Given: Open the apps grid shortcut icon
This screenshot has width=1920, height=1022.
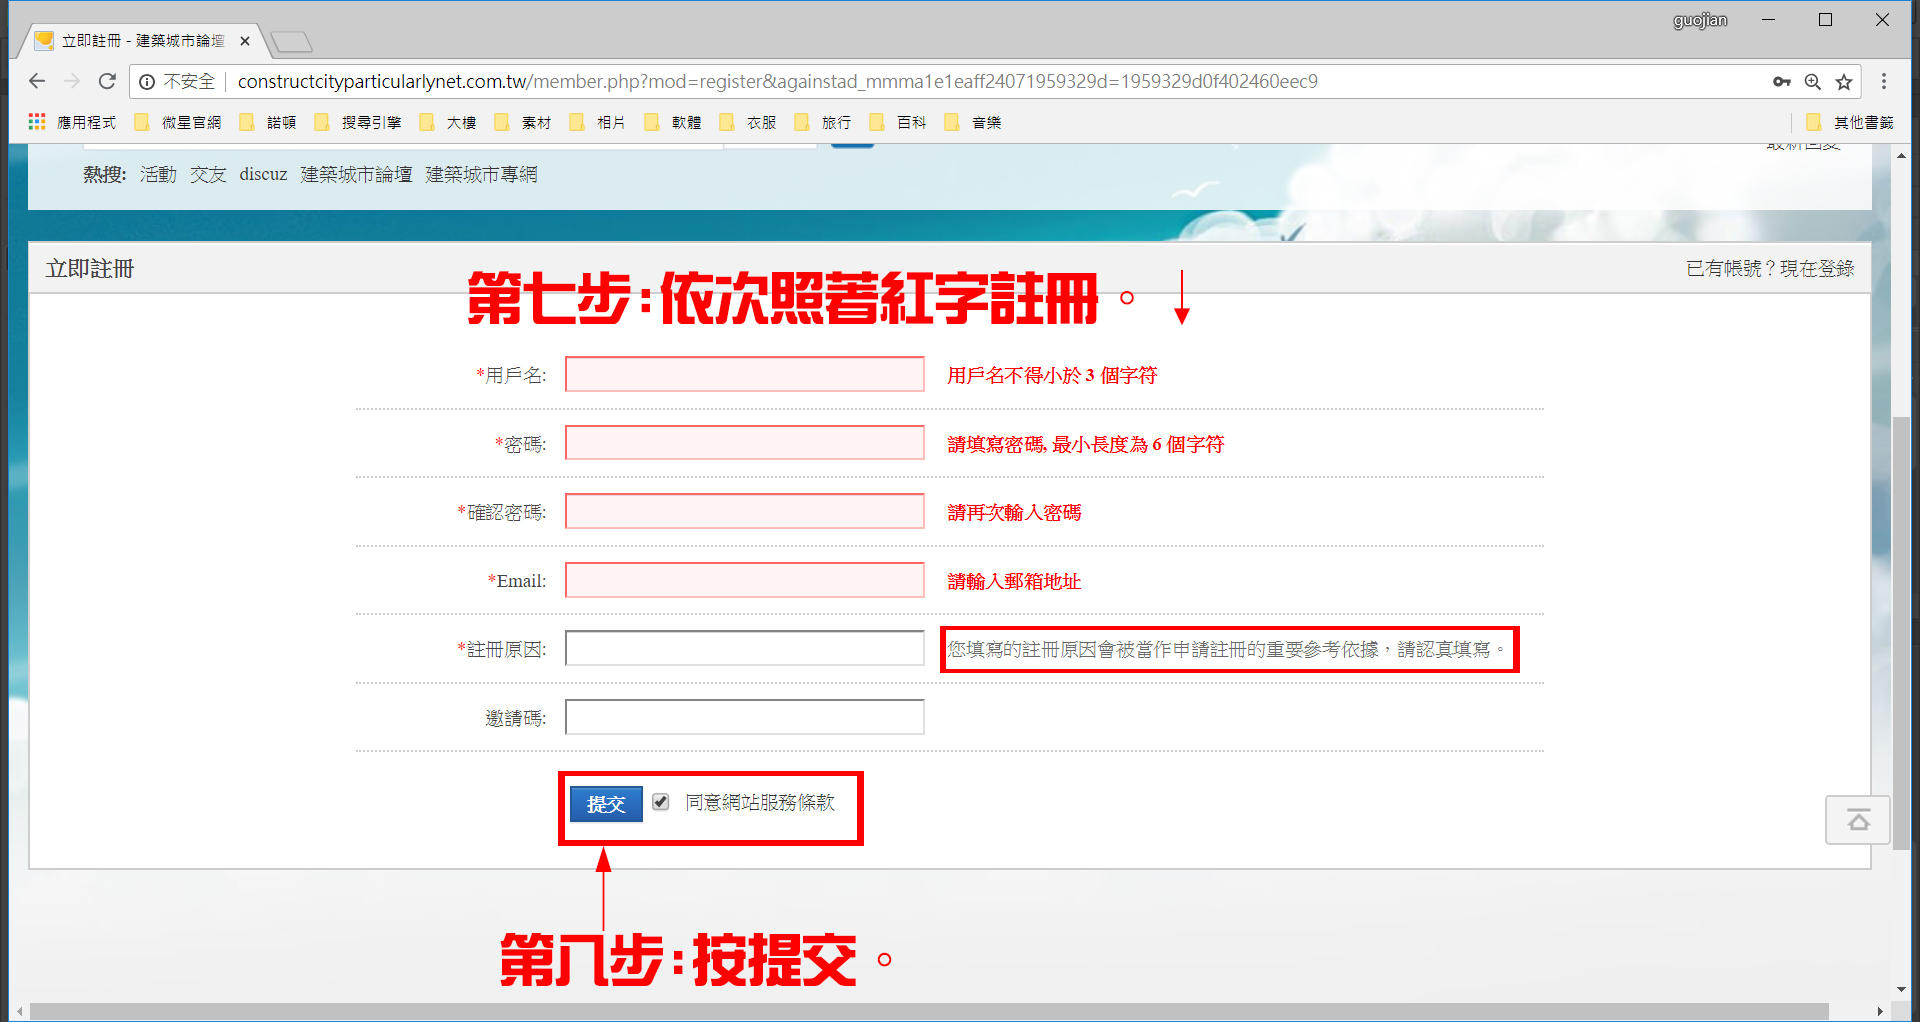Looking at the screenshot, I should click(37, 122).
